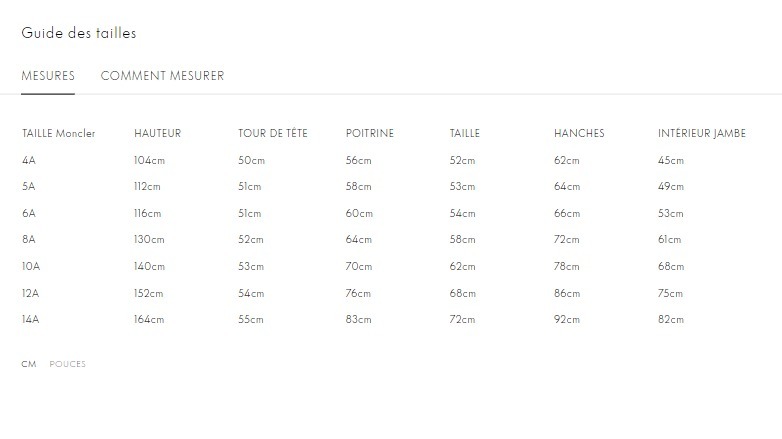The height and width of the screenshot is (439, 782).
Task: Switch to the MESURES tab
Action: (x=48, y=76)
